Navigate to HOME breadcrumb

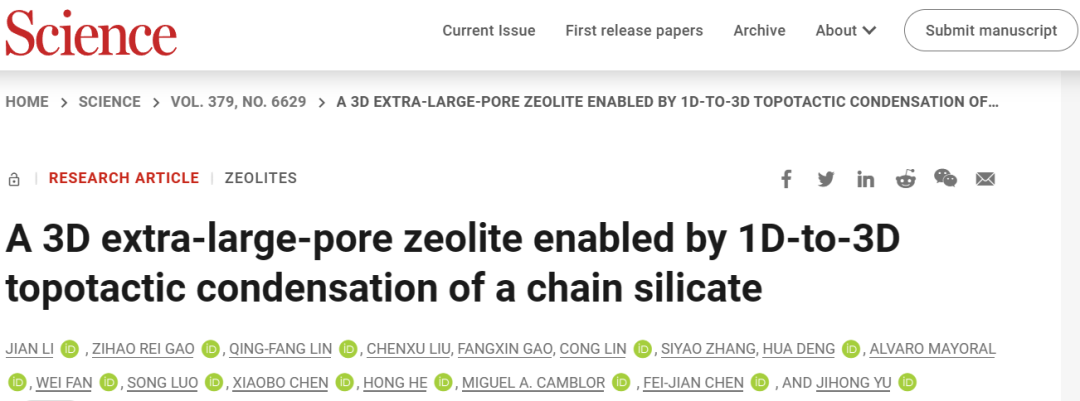pos(27,102)
